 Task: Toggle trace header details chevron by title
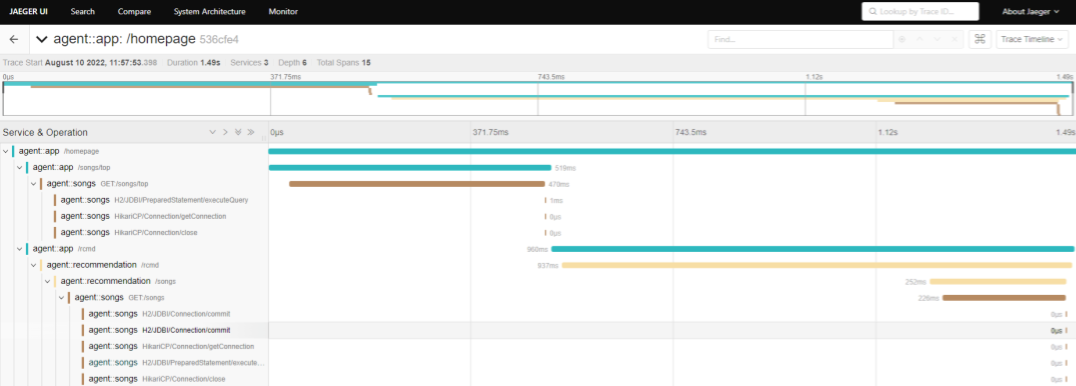[x=43, y=39]
